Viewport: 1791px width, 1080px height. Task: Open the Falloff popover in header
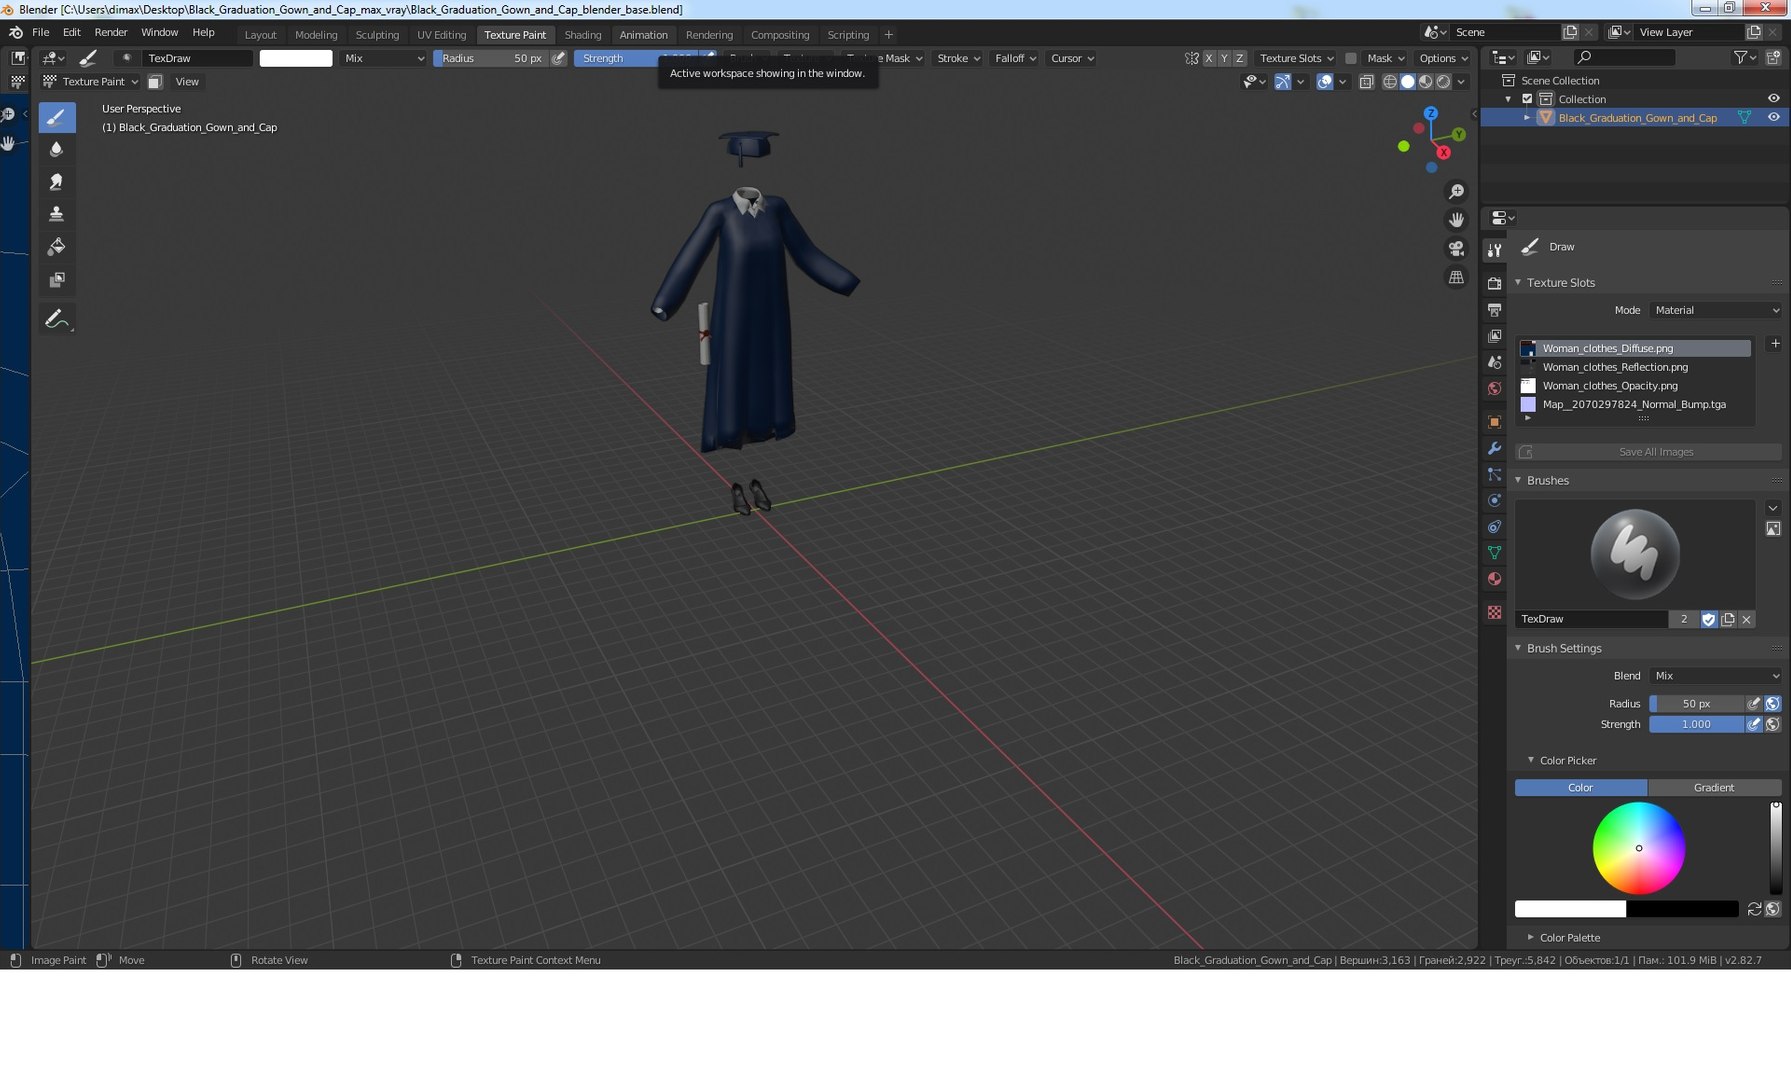click(1016, 59)
